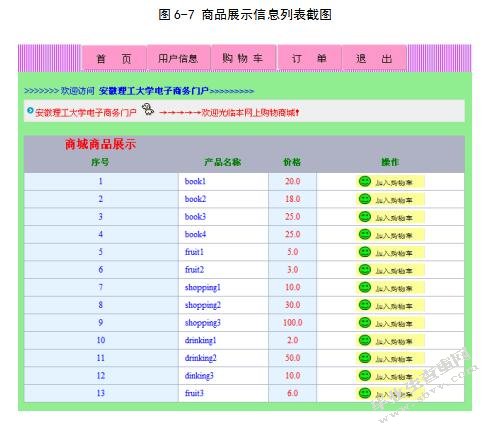The image size is (490, 429).
Task: Click the green smiley icon for book2
Action: click(x=365, y=199)
